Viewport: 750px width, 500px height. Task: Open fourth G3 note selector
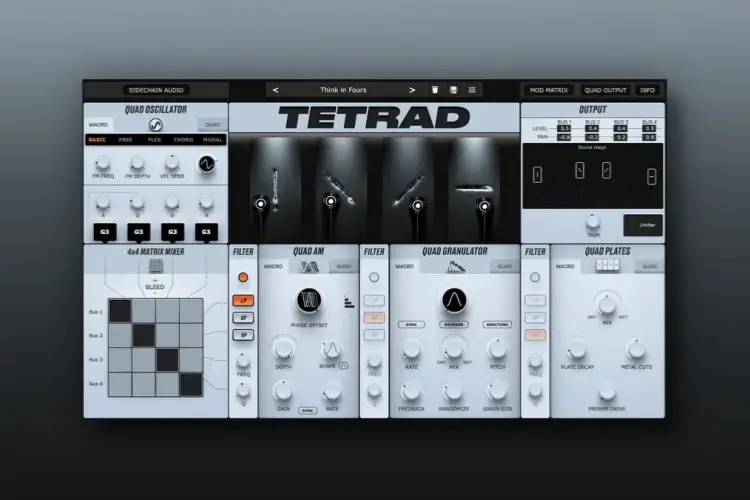point(206,232)
